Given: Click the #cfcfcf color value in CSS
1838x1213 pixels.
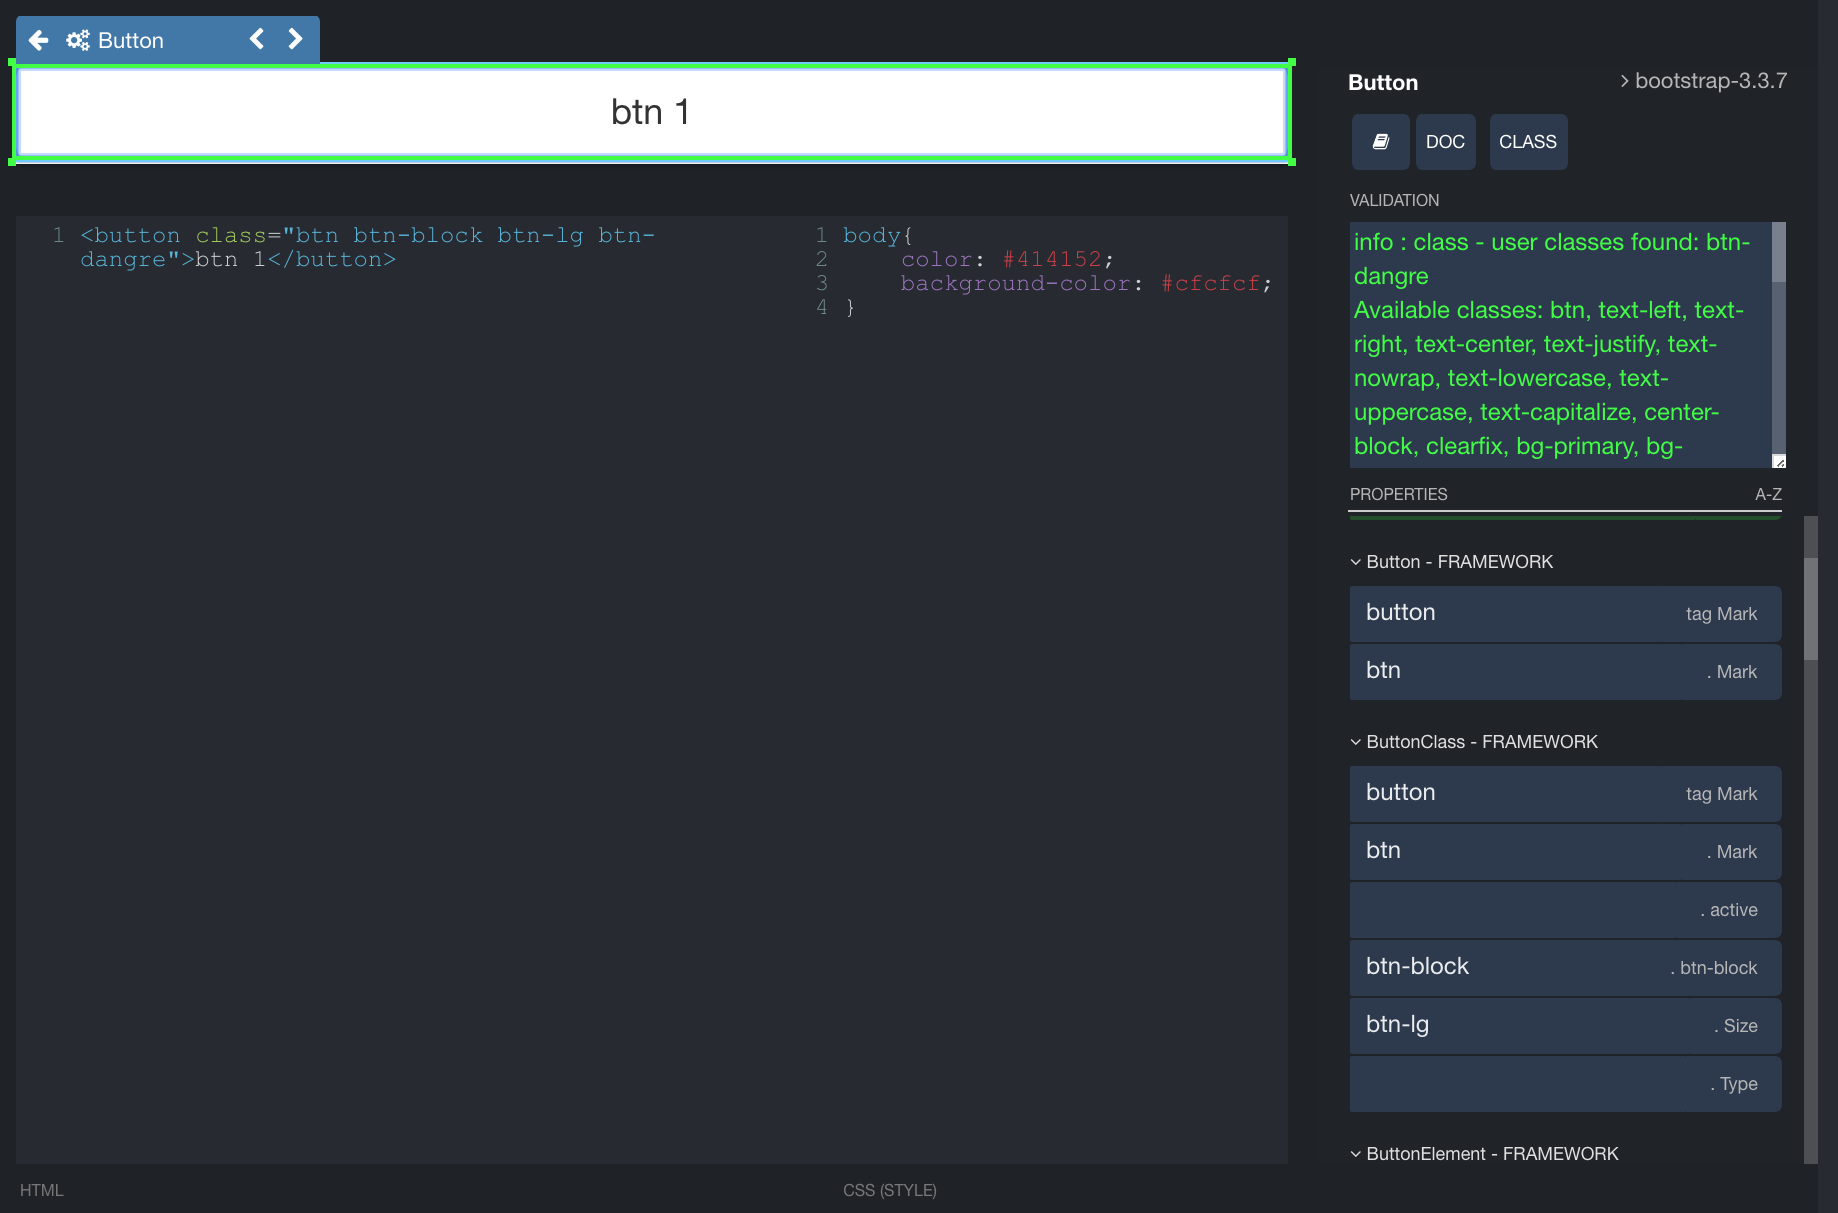Looking at the screenshot, I should click(1213, 283).
